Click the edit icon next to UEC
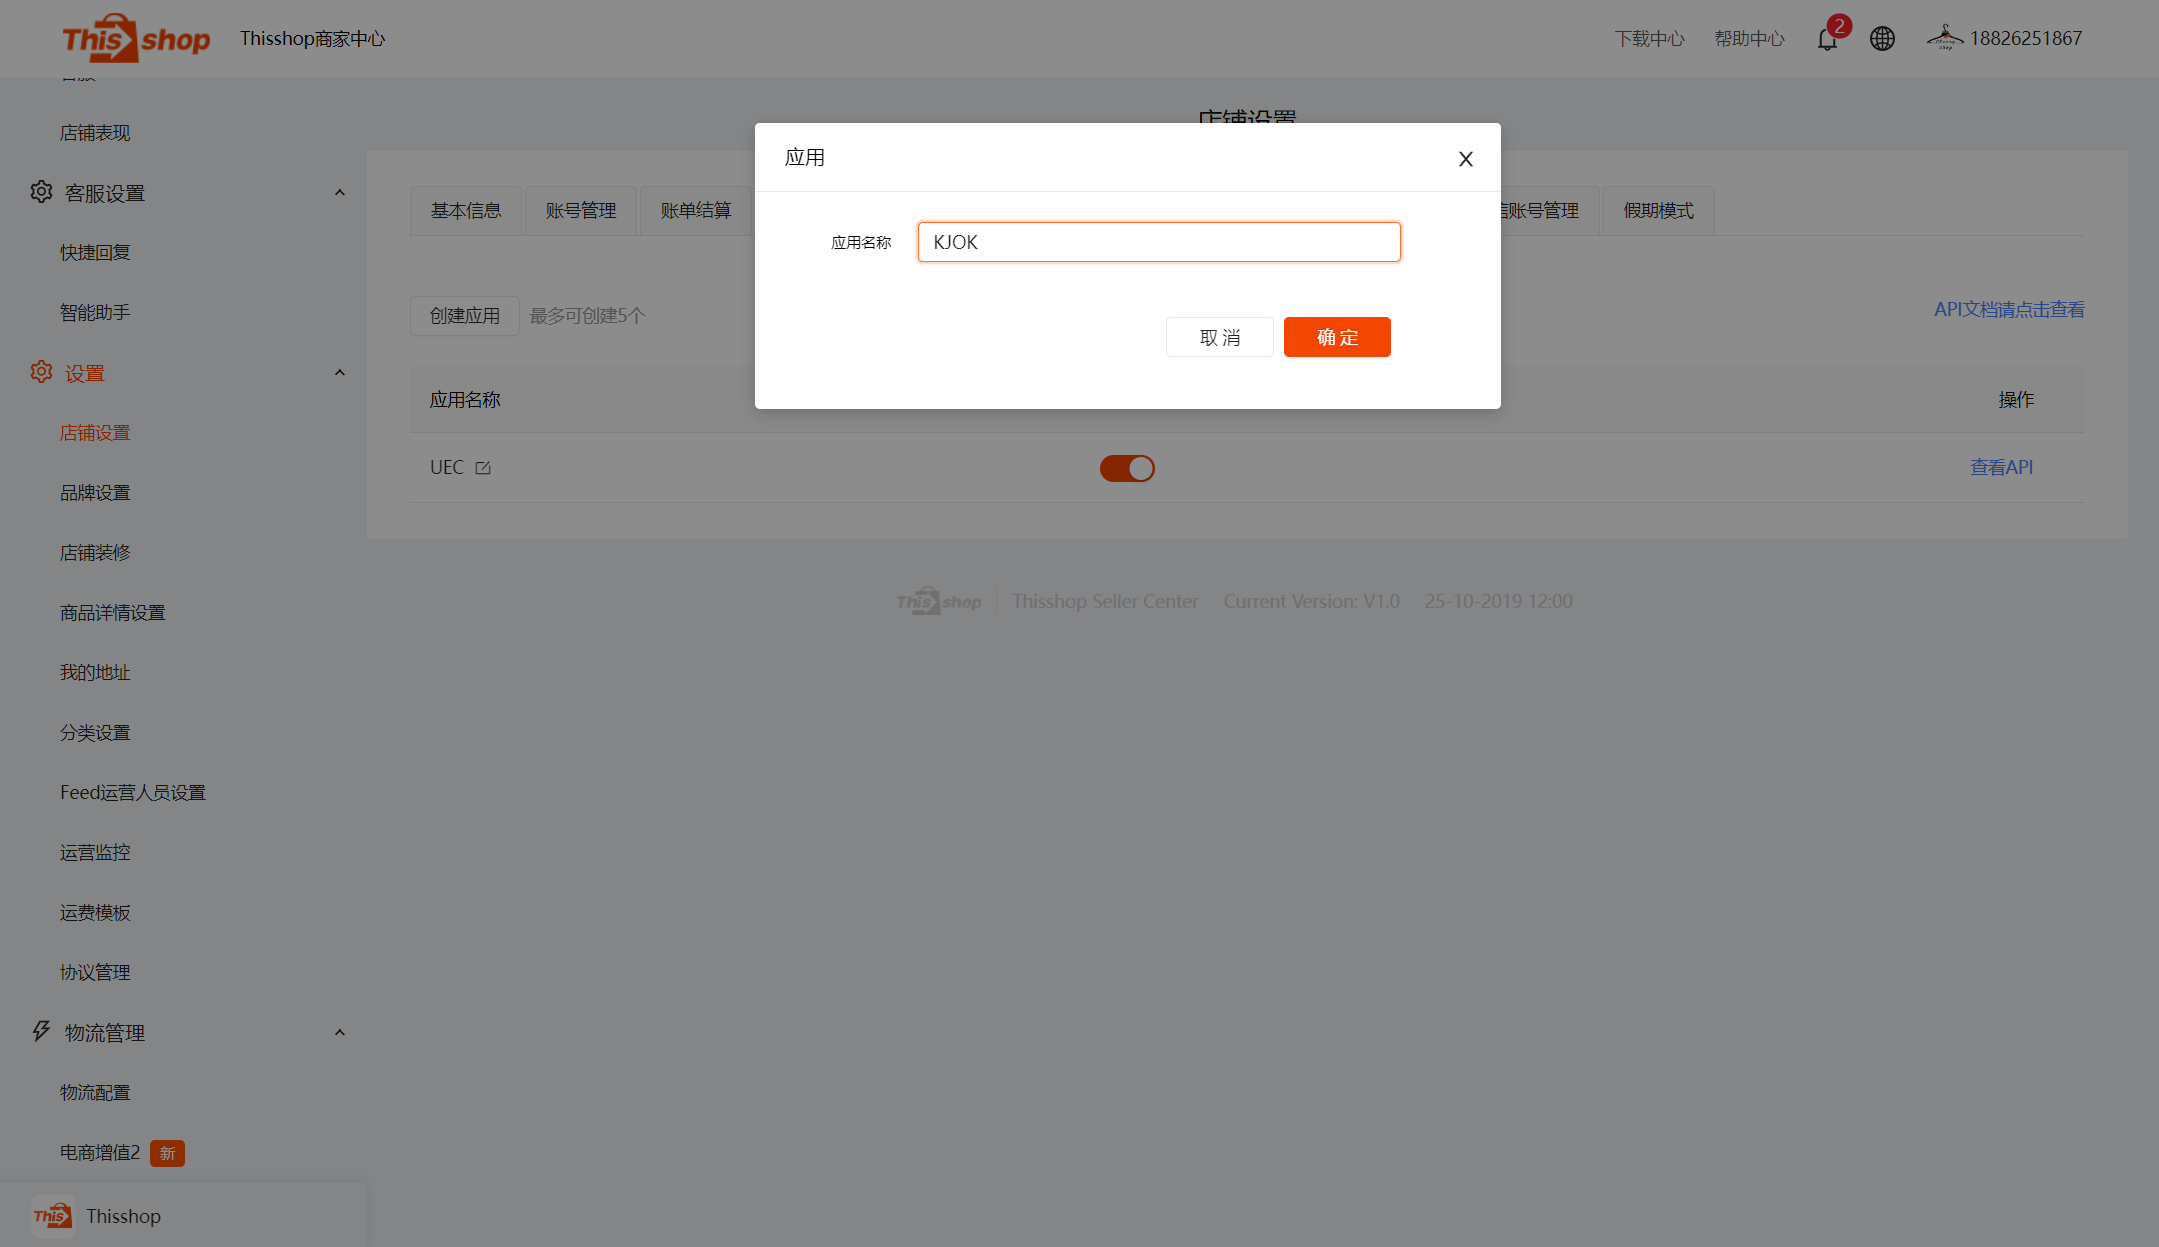 tap(483, 468)
